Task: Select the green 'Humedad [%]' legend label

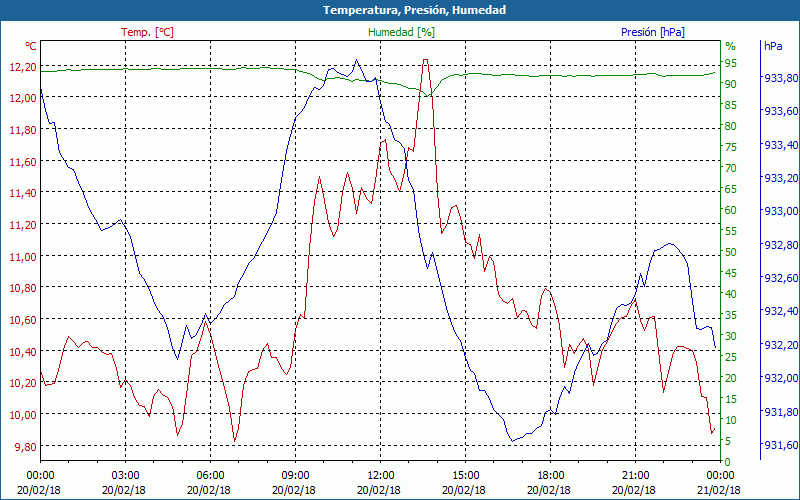Action: [x=401, y=32]
